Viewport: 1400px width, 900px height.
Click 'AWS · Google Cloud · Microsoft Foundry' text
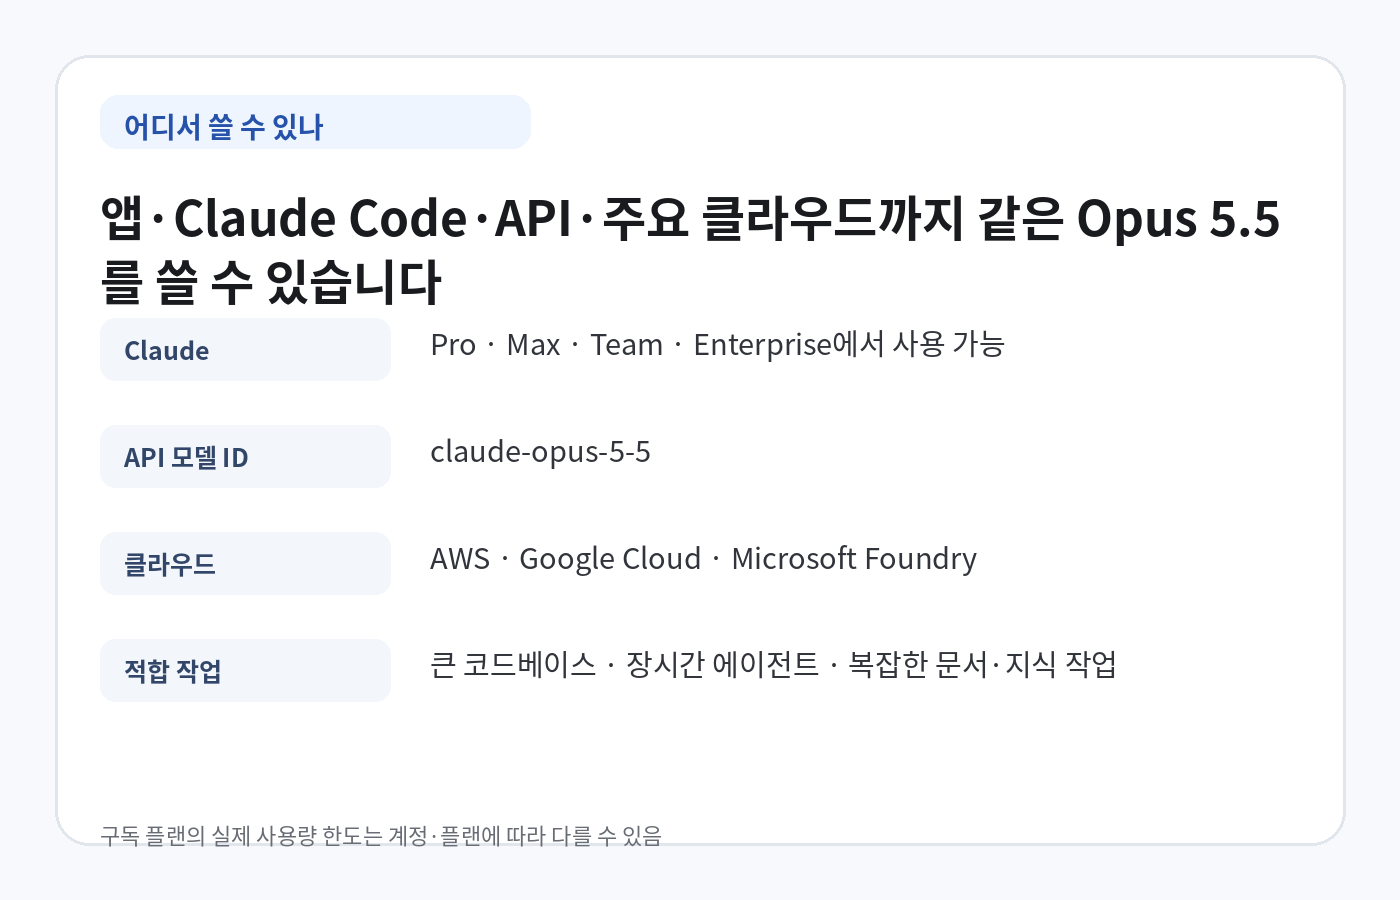(x=703, y=559)
